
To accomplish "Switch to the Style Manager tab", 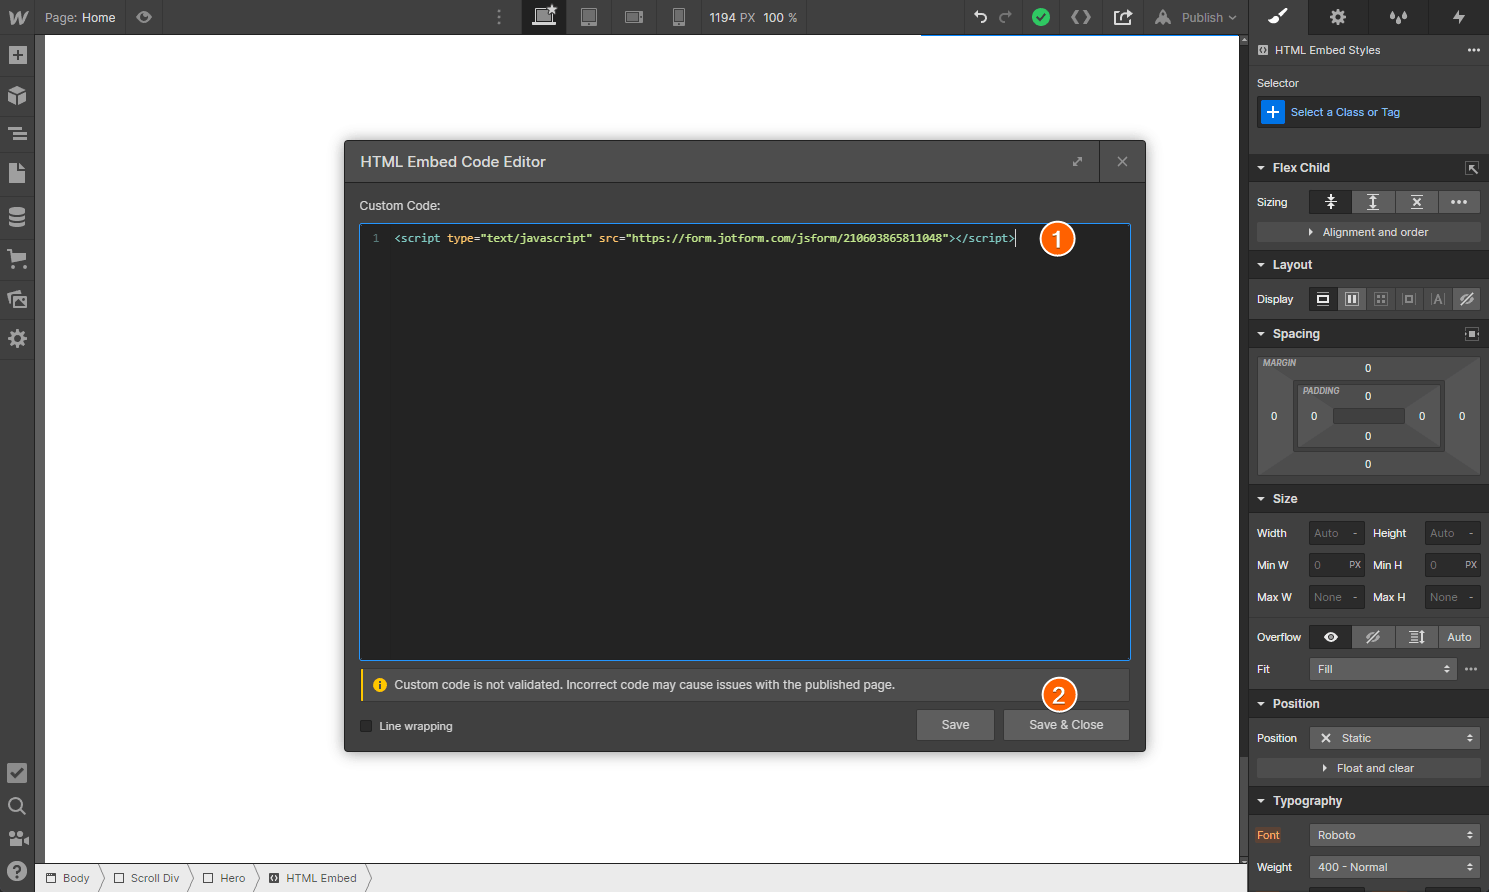I will pyautogui.click(x=1399, y=17).
